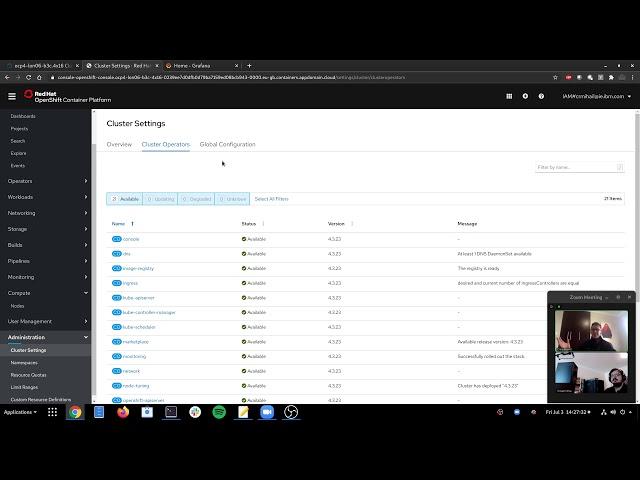The width and height of the screenshot is (640, 480).
Task: Open Resource Quotas in the sidebar
Action: click(x=29, y=375)
